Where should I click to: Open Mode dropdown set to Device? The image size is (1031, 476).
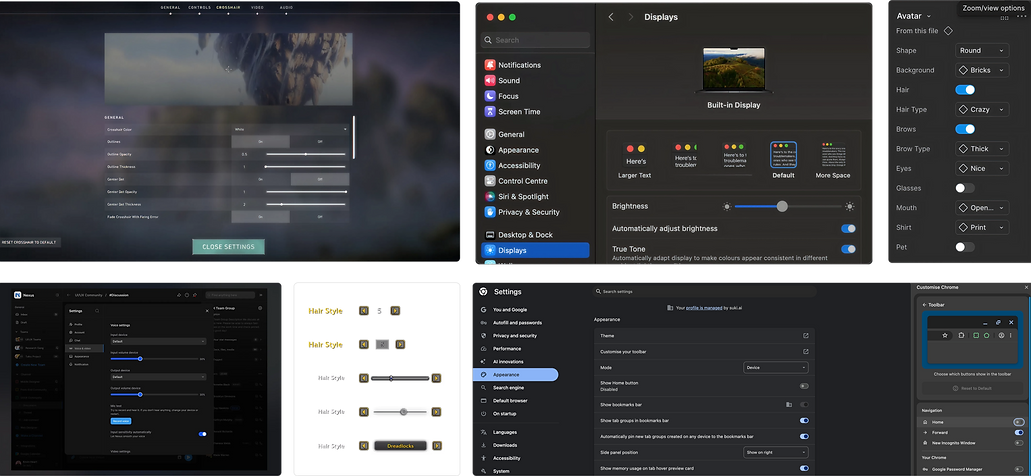pyautogui.click(x=776, y=368)
